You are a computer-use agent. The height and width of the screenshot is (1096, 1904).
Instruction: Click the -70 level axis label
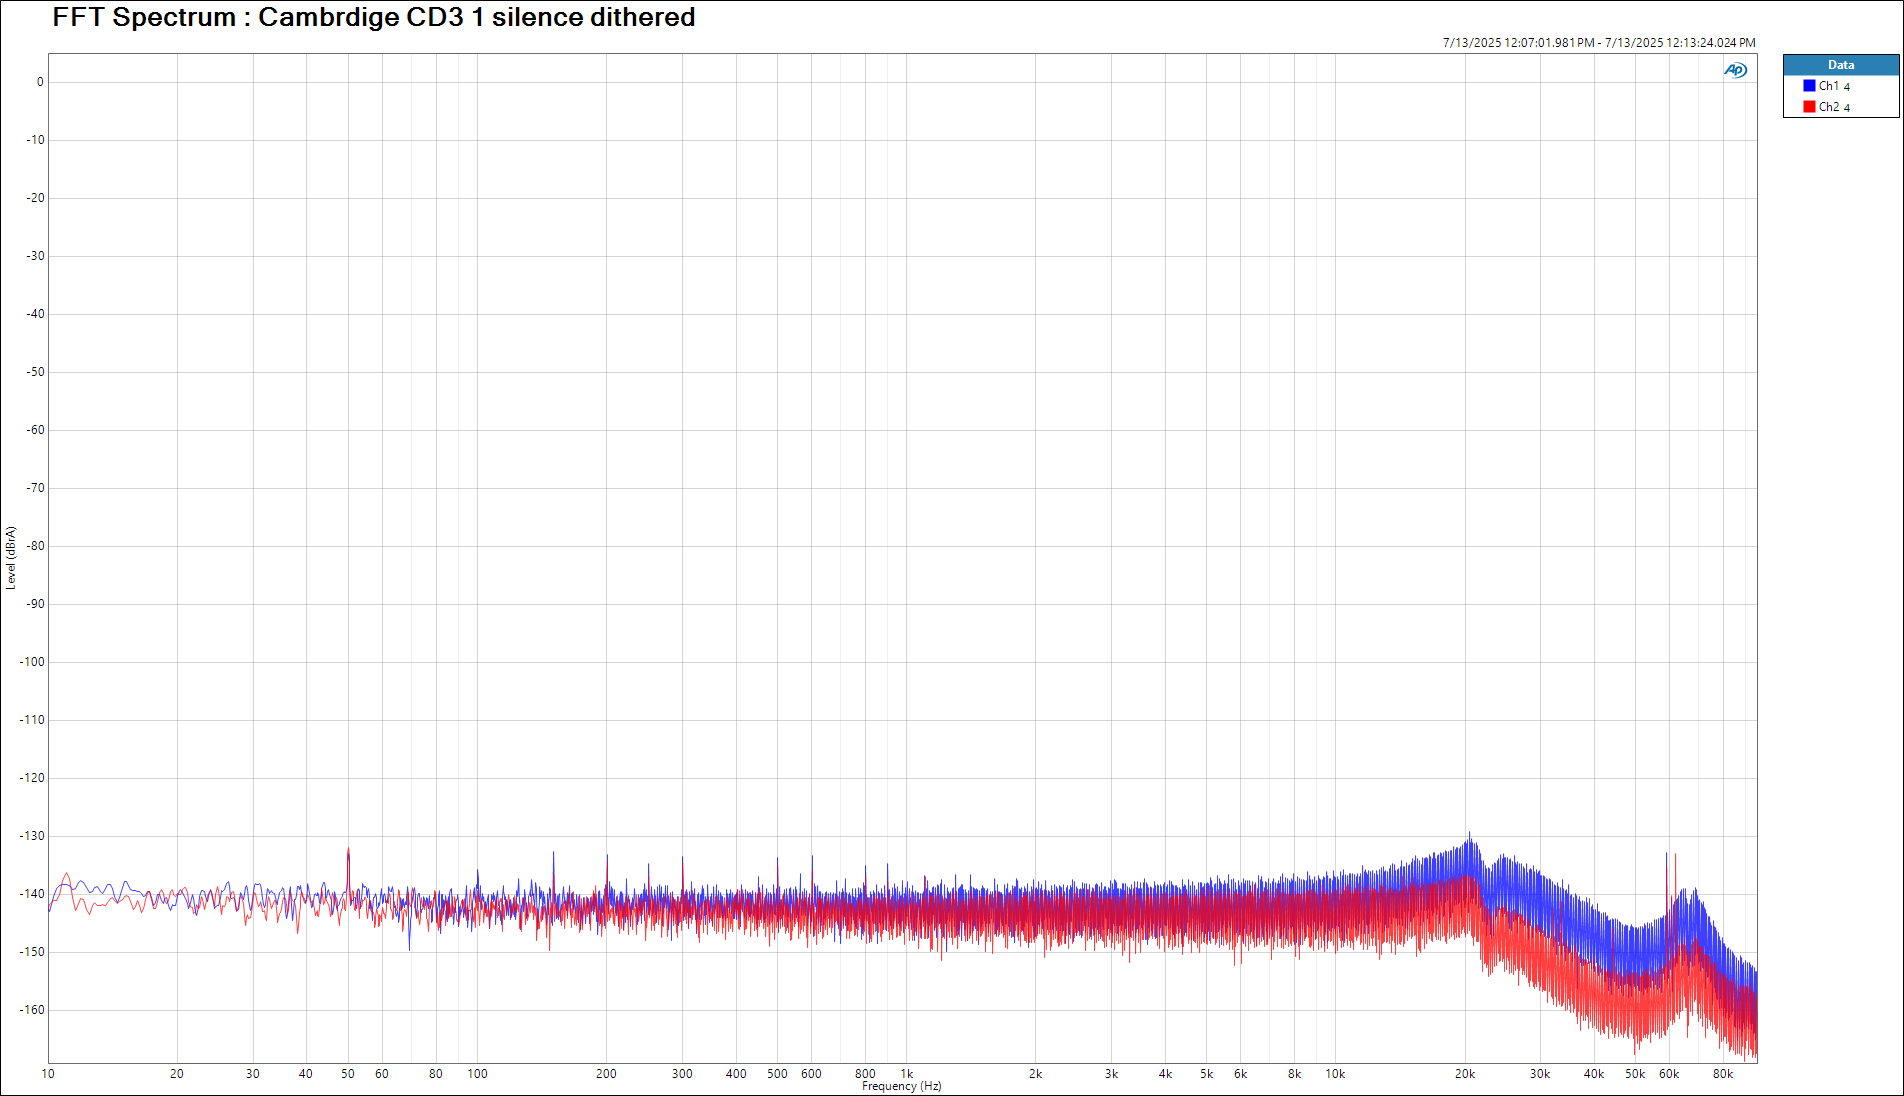[x=36, y=488]
